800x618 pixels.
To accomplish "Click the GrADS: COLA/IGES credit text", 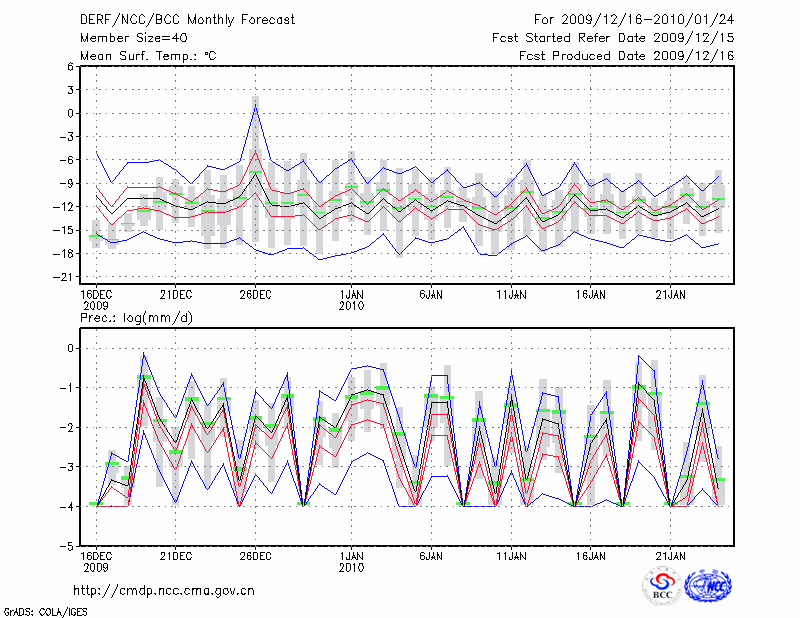I will click(43, 610).
